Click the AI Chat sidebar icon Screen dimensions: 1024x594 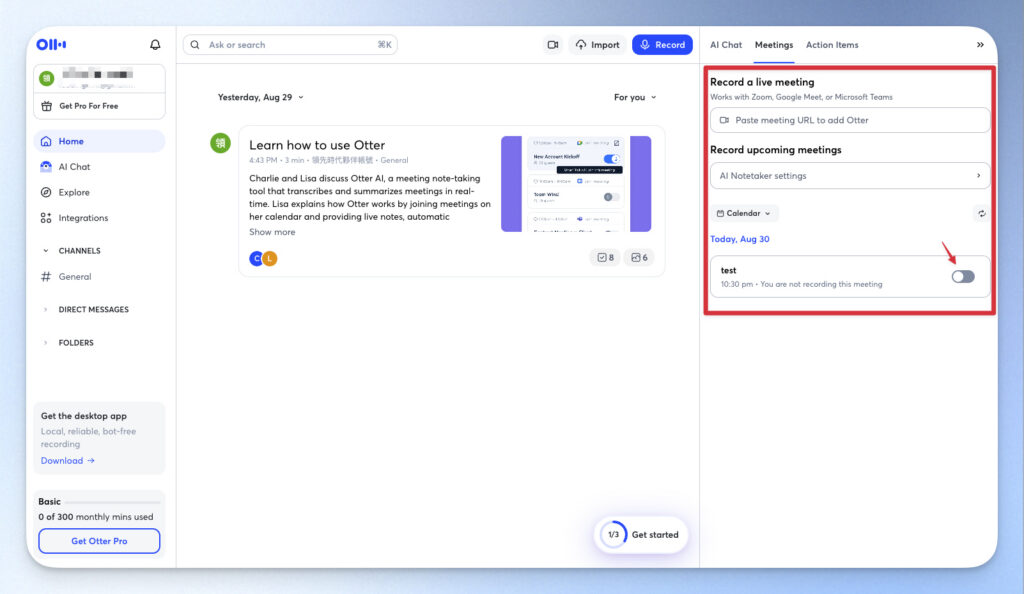click(46, 166)
